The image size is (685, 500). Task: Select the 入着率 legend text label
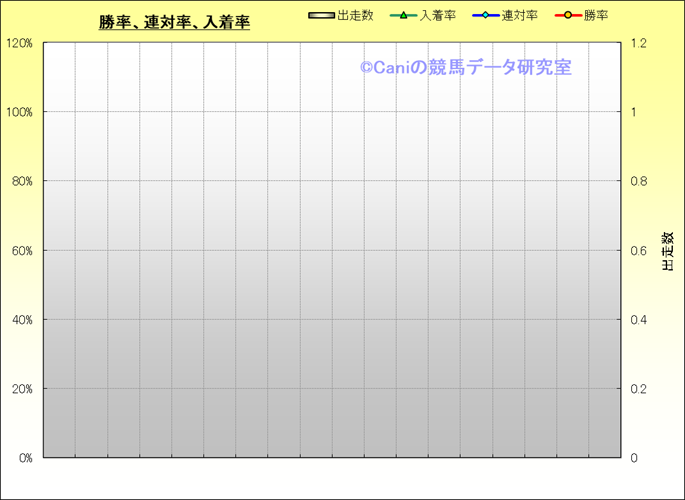pyautogui.click(x=437, y=16)
